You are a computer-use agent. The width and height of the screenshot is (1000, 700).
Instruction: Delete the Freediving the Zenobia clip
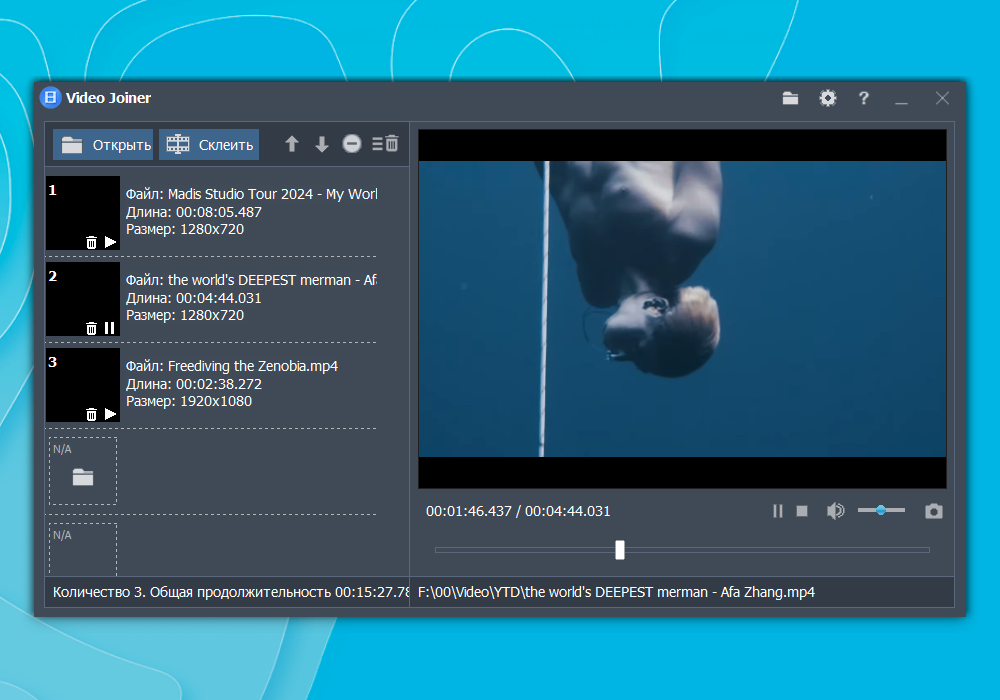(91, 414)
